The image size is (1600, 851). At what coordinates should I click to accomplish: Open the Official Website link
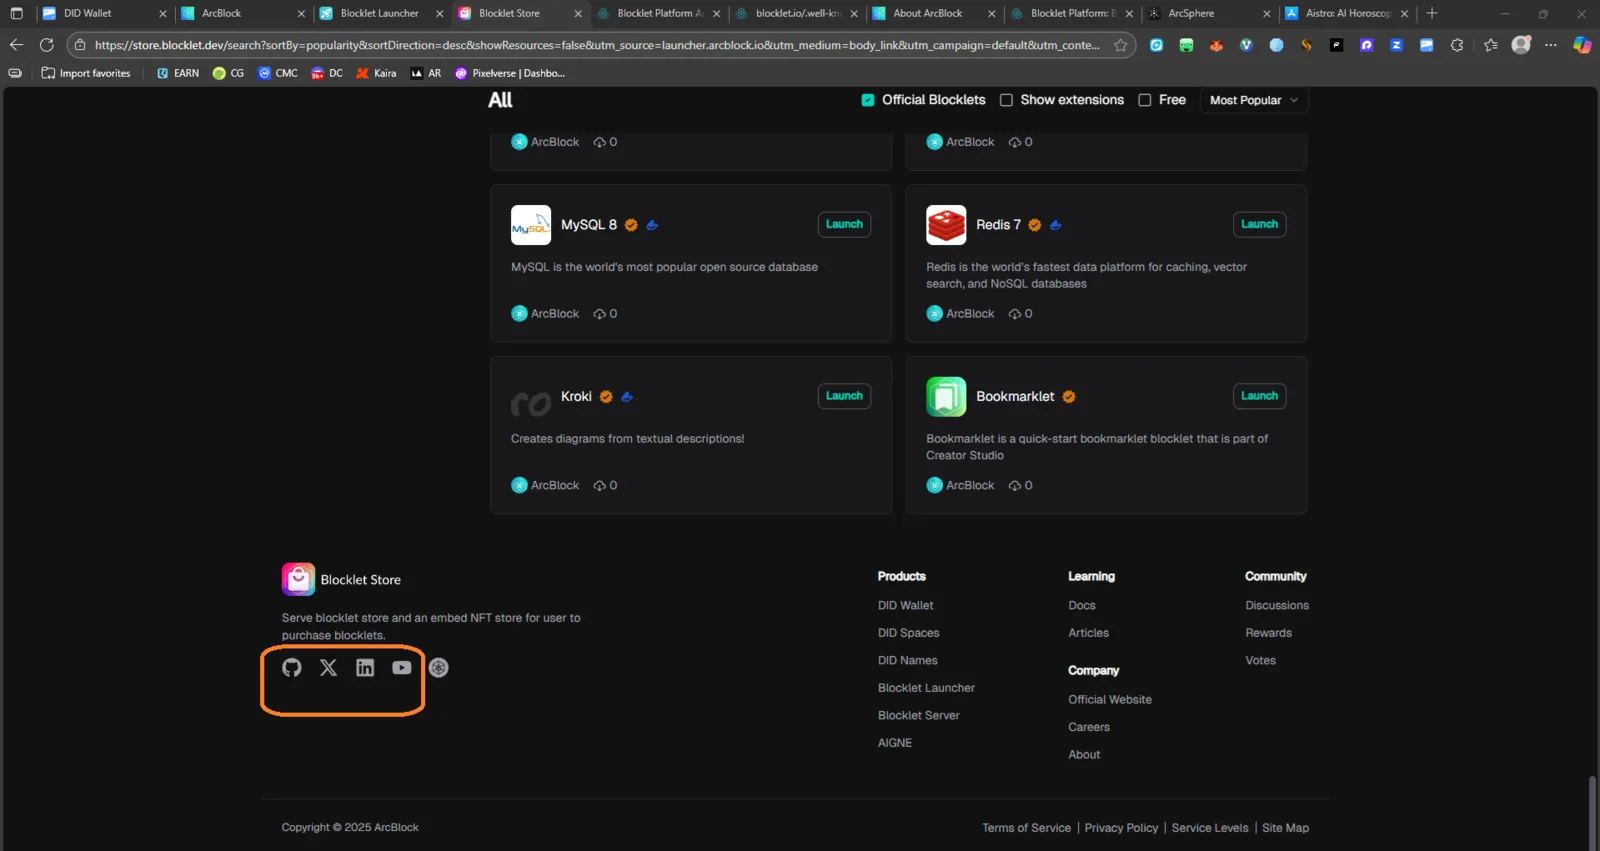pos(1110,699)
